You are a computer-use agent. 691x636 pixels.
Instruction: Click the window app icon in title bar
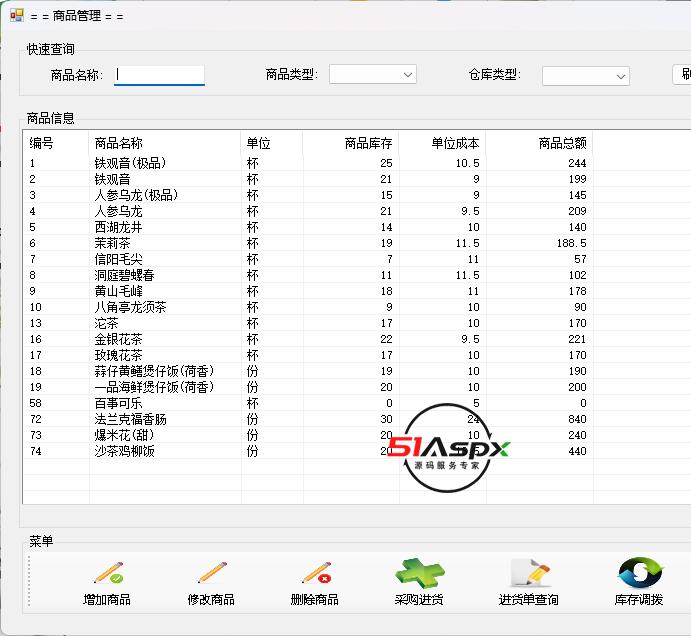coord(17,15)
